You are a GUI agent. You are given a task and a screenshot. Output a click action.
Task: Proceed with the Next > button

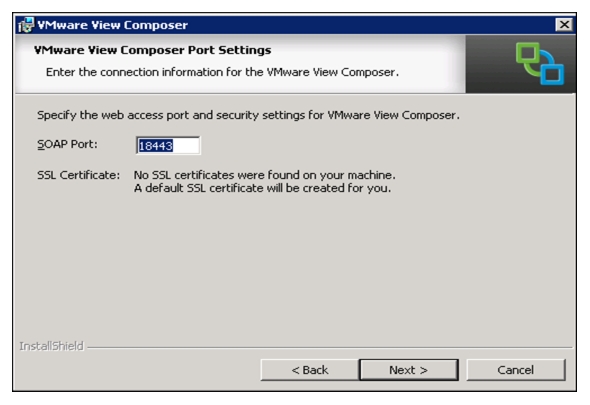tap(409, 370)
